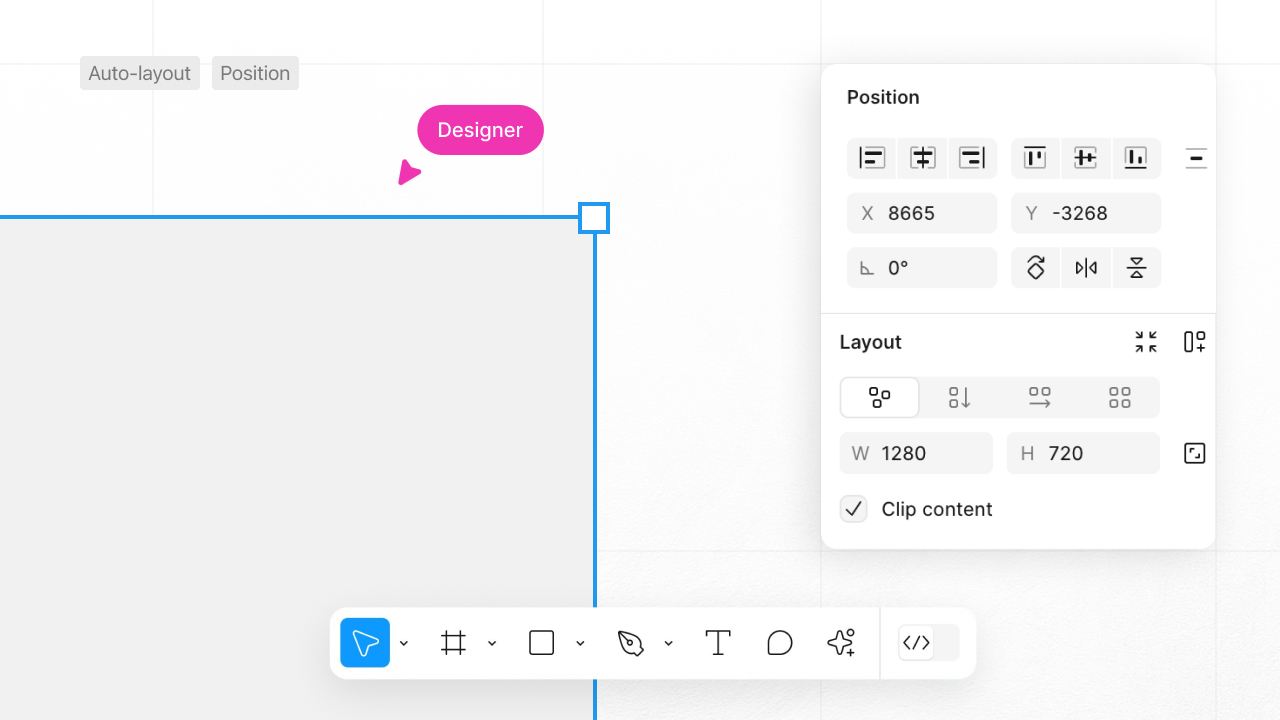
Task: Select vertical auto layout option
Action: pyautogui.click(x=959, y=398)
